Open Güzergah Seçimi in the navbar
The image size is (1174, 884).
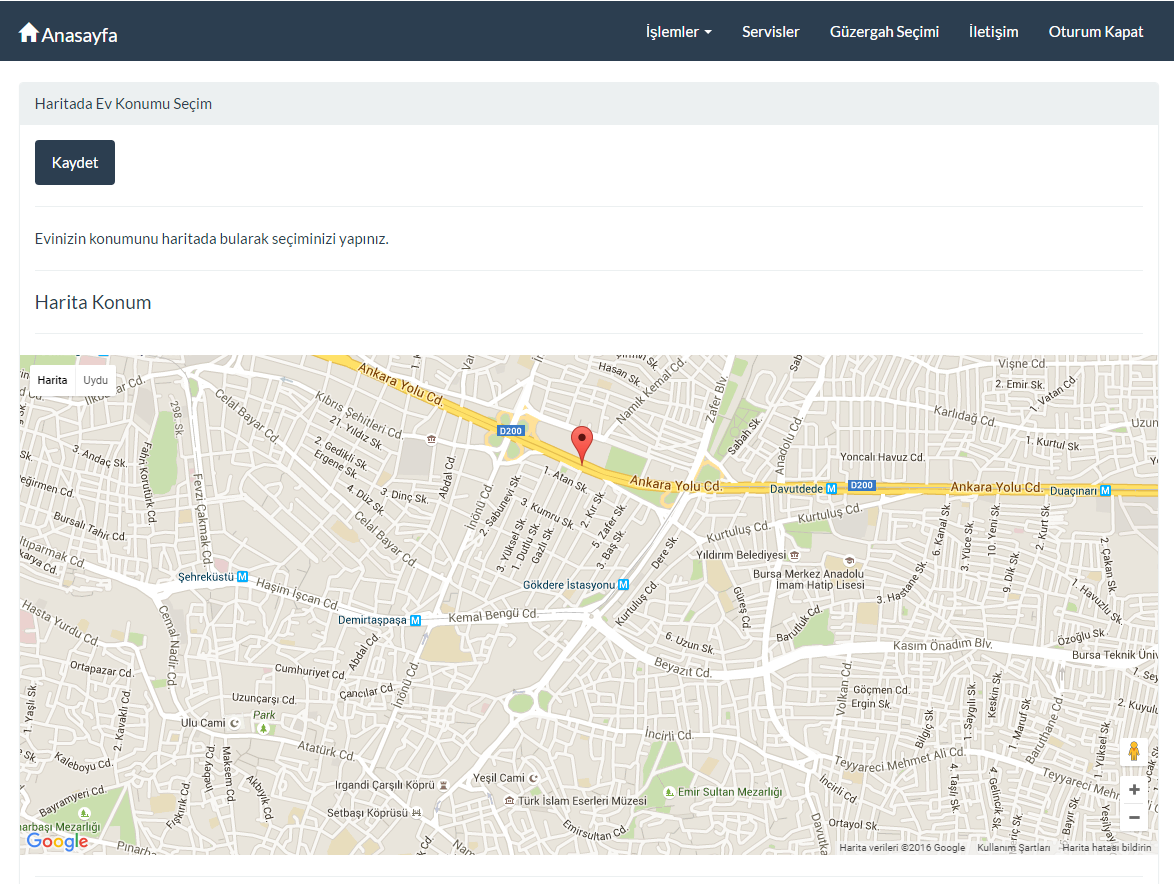coord(883,31)
